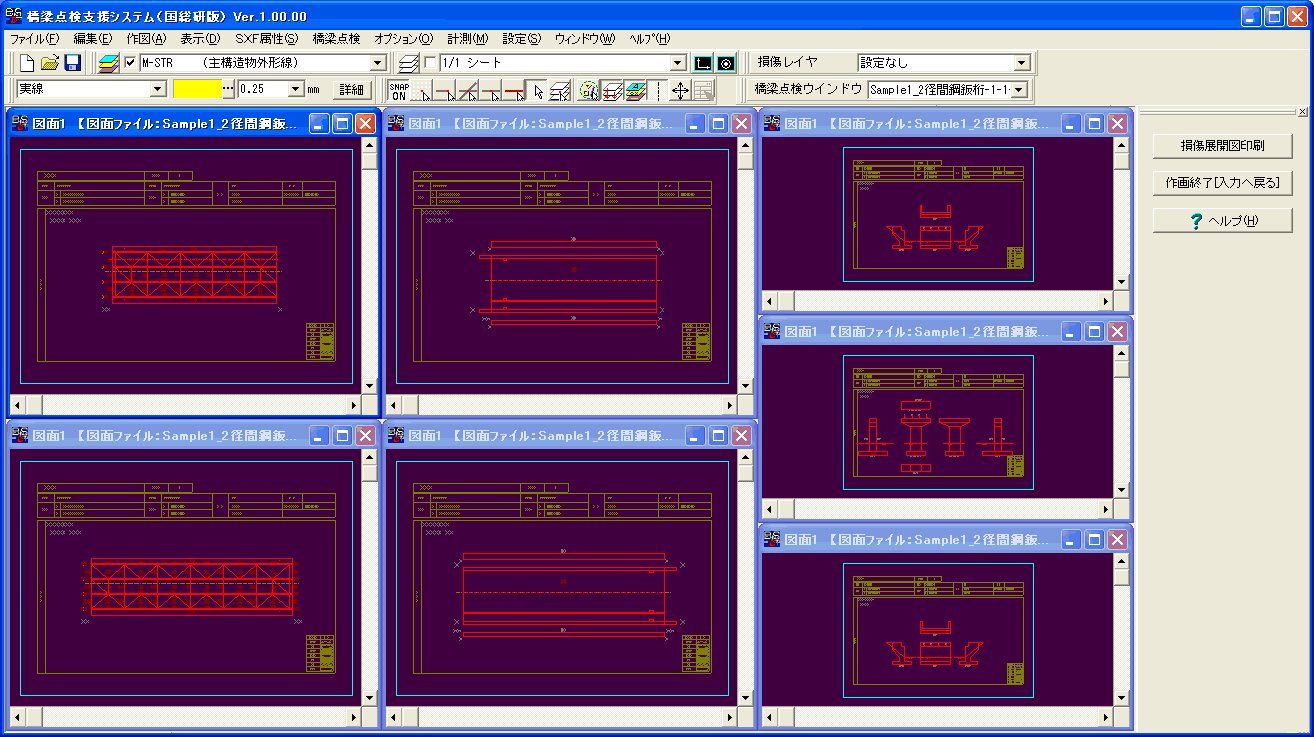Click scroll-up arrow in active 図面1 window
The height and width of the screenshot is (737, 1314).
pos(369,145)
